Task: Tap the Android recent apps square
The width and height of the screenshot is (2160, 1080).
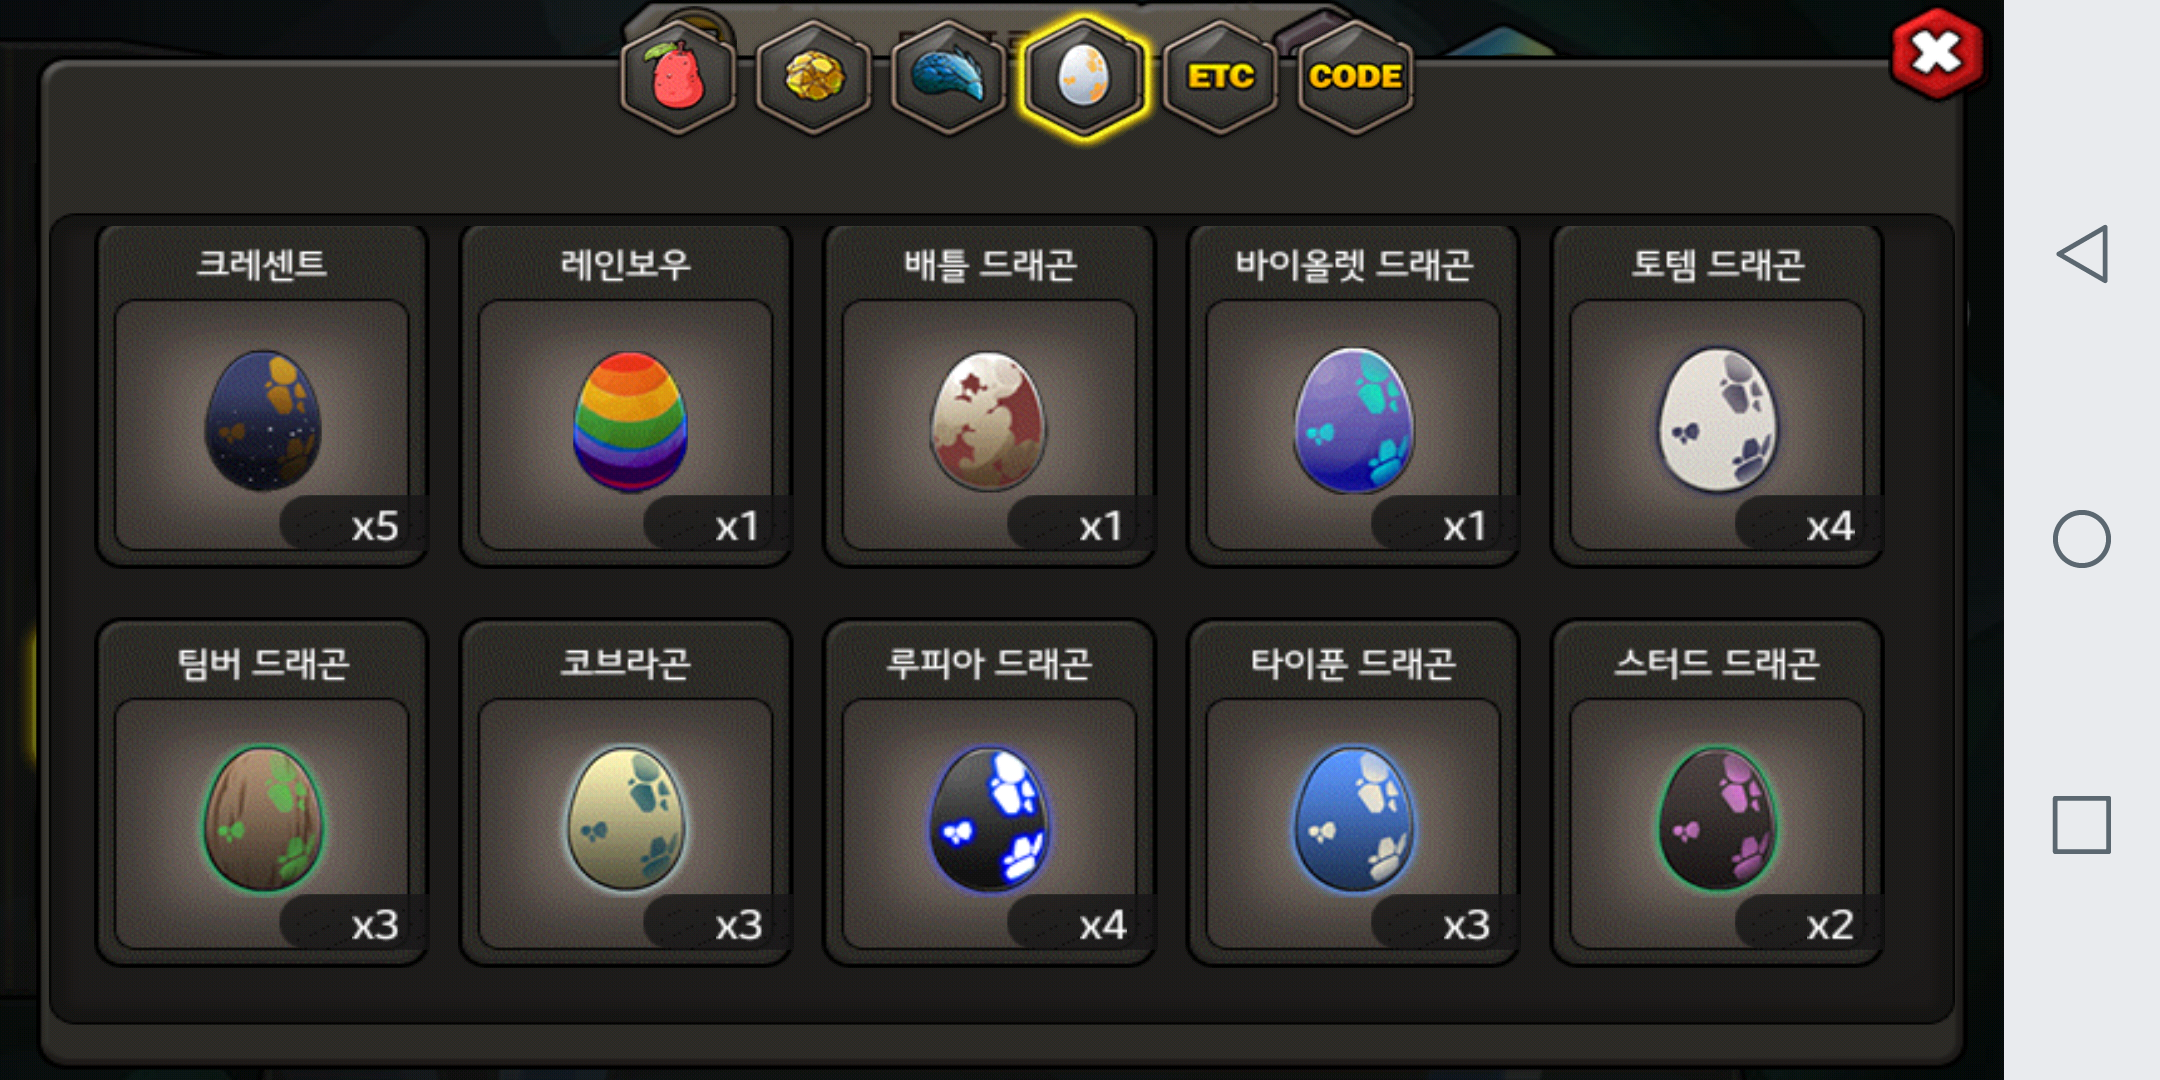Action: coord(2082,825)
